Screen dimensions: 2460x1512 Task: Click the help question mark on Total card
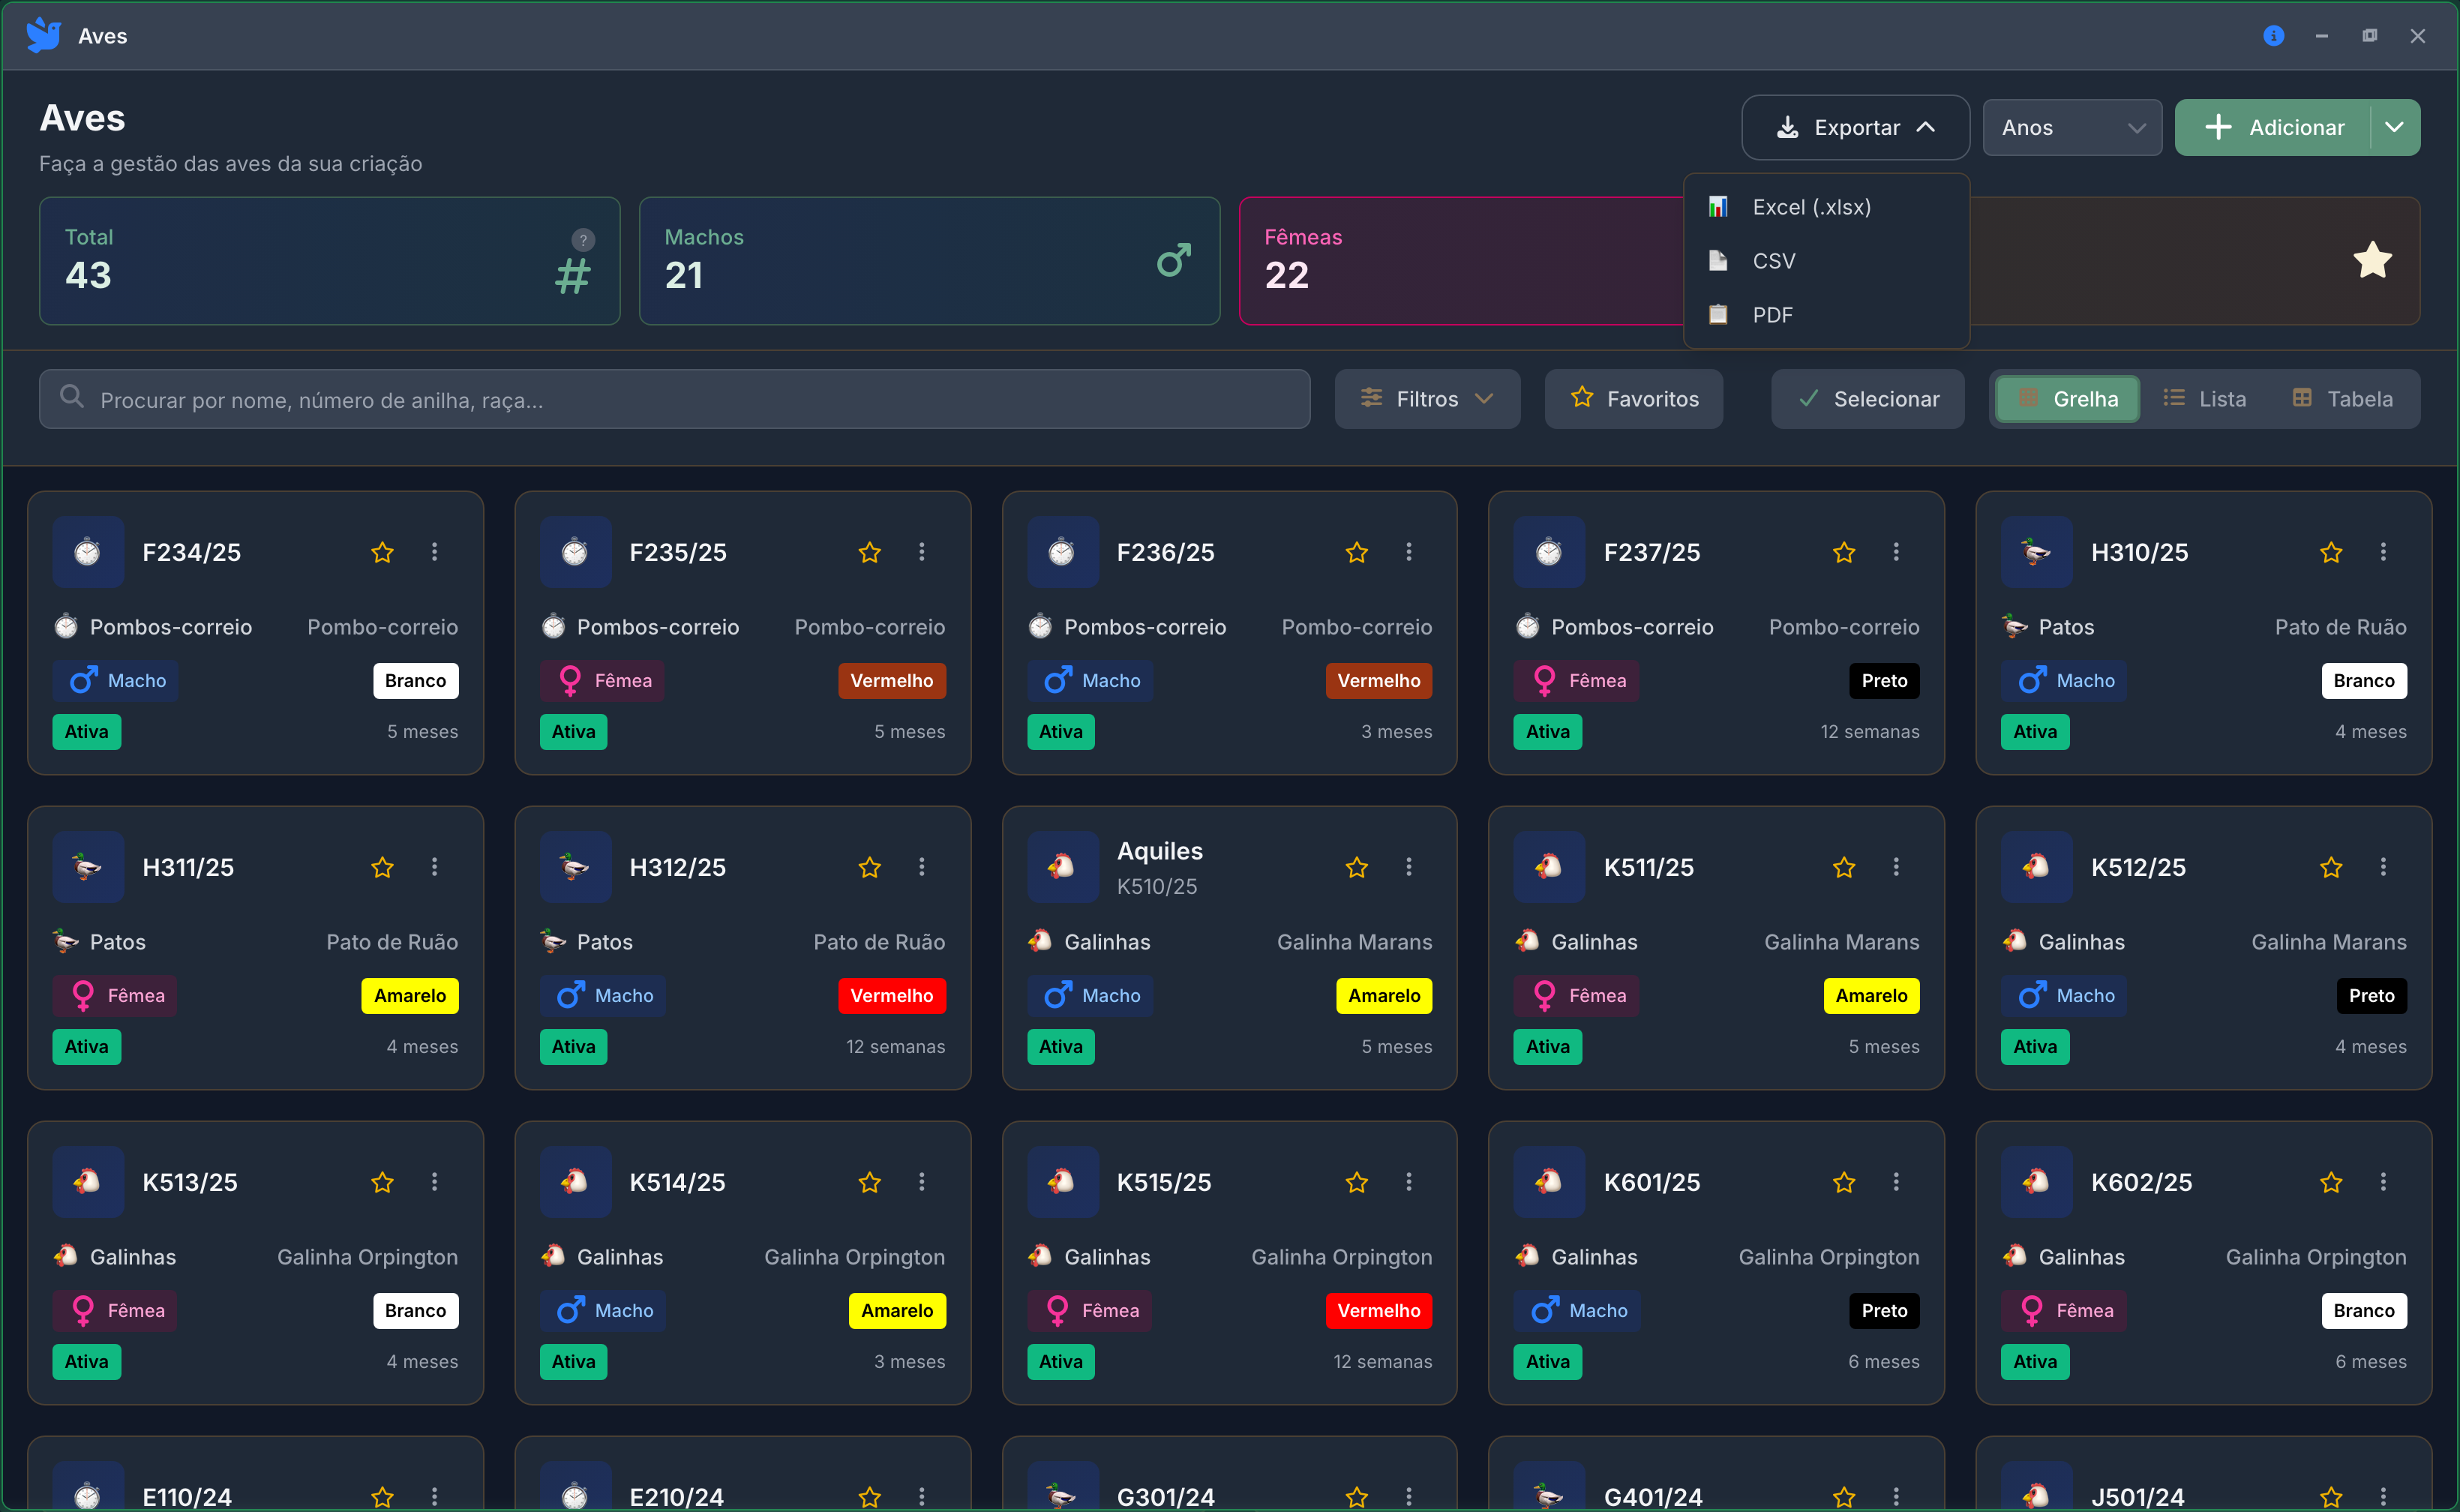583,240
